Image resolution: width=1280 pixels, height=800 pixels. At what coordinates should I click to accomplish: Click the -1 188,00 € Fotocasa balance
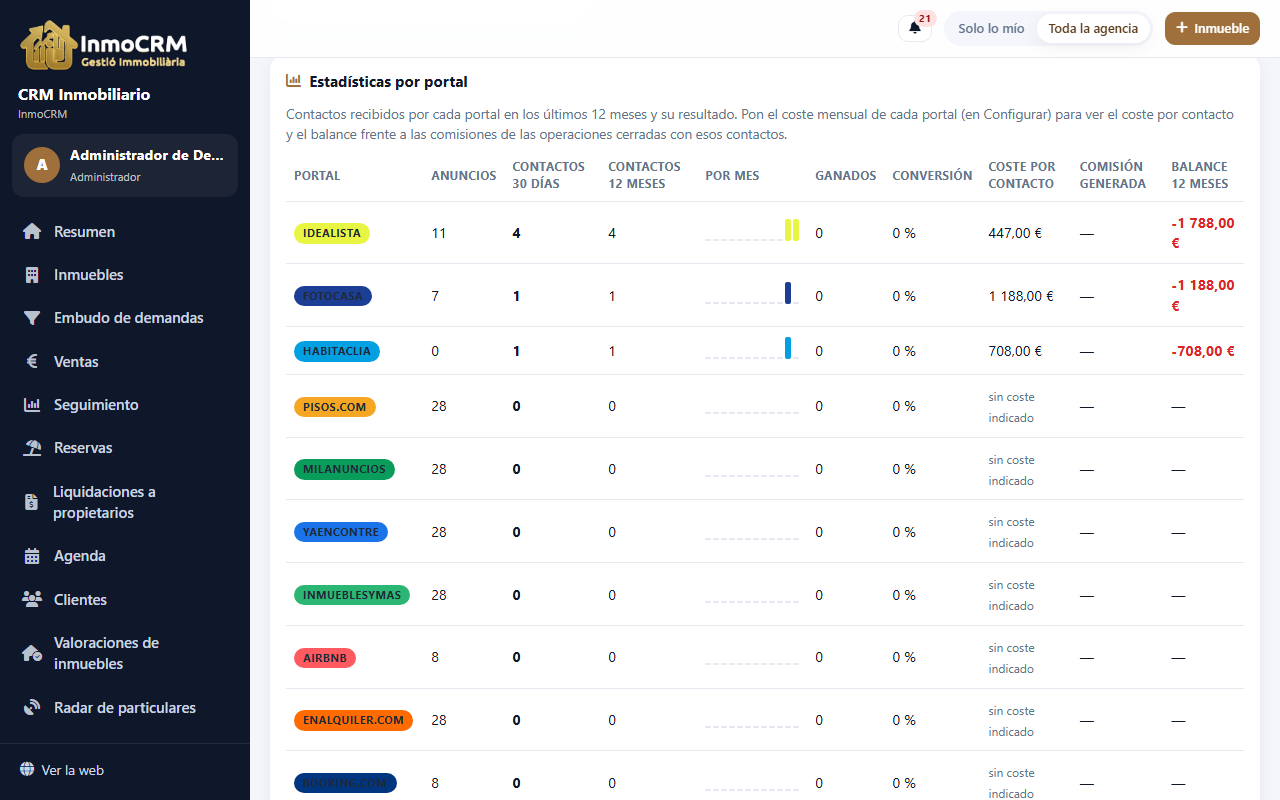click(x=1203, y=296)
